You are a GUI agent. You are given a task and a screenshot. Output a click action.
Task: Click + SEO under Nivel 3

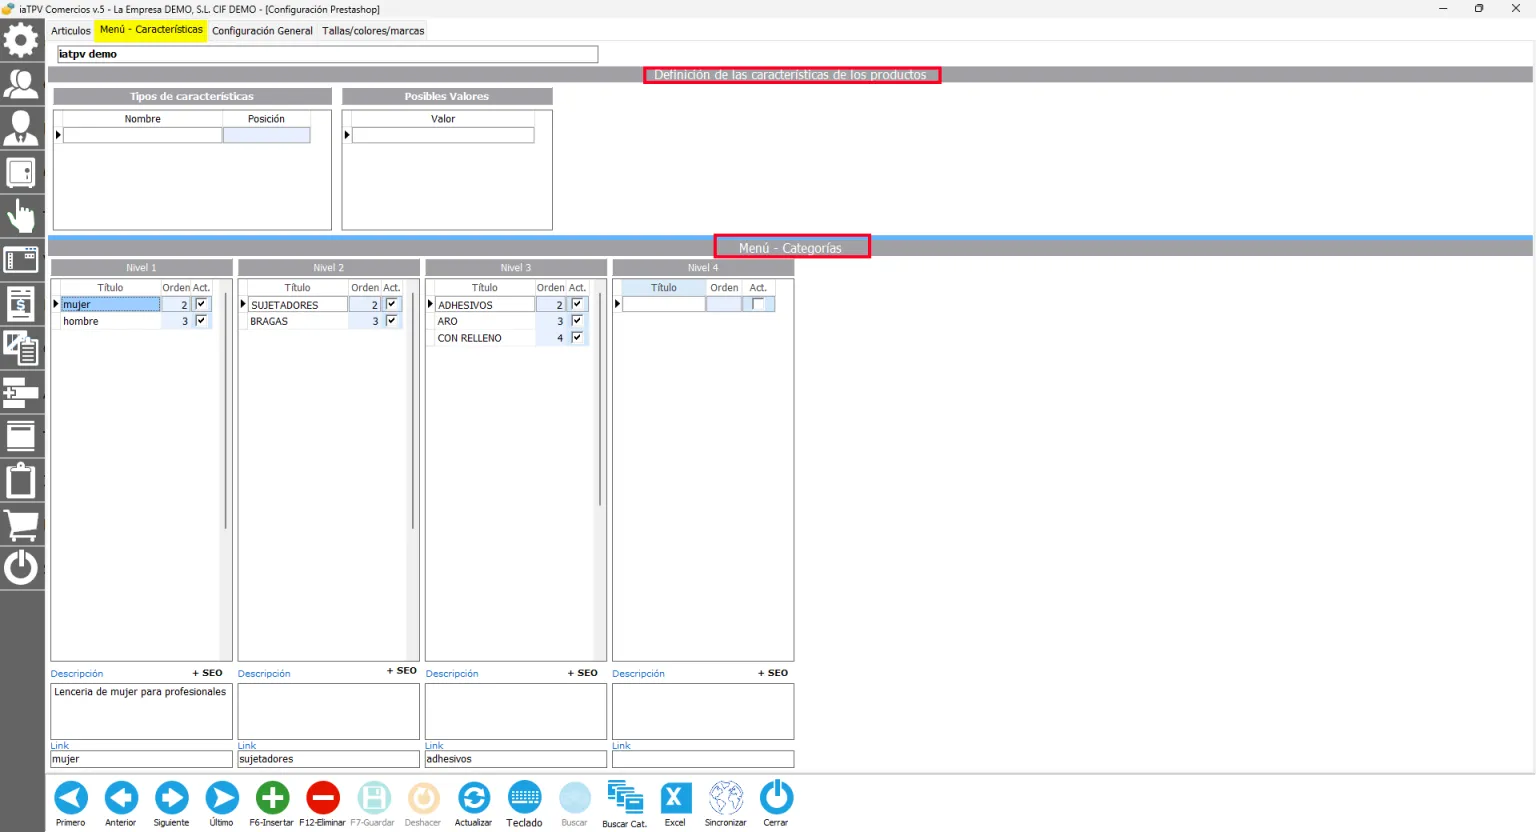tap(583, 673)
